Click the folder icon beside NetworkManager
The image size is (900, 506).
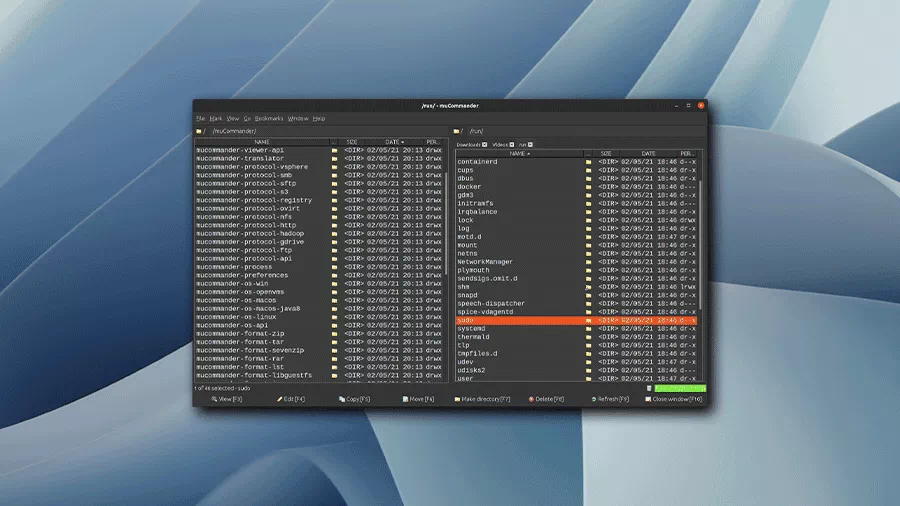(x=588, y=262)
